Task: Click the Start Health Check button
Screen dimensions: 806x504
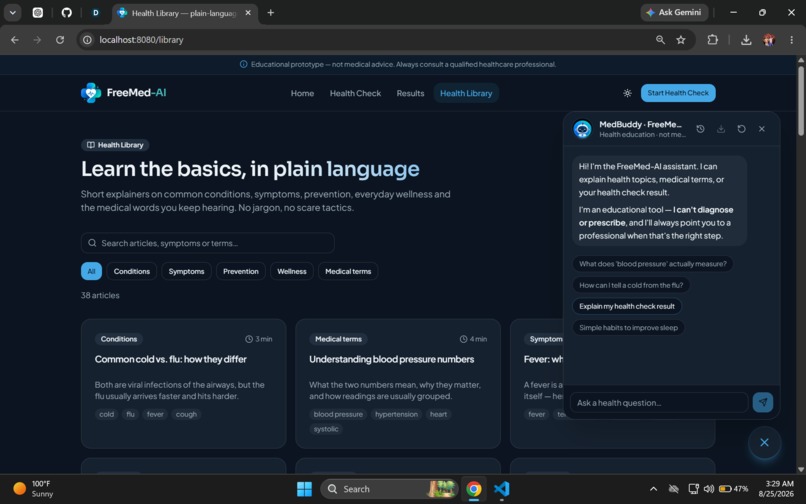Action: pos(678,93)
